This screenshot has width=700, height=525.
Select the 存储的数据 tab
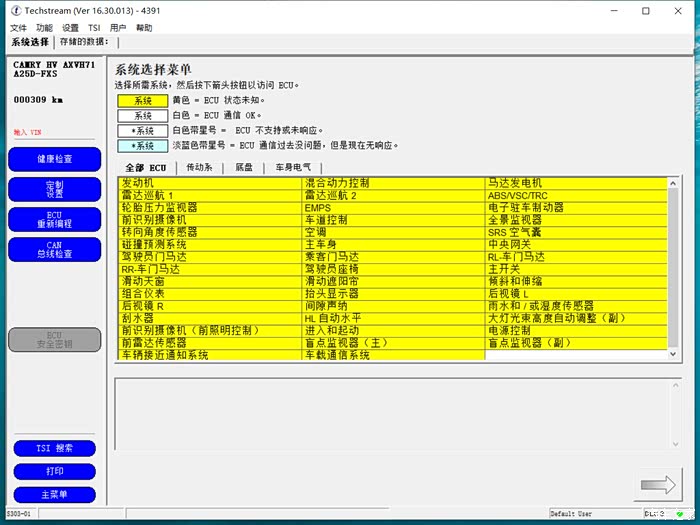point(86,42)
